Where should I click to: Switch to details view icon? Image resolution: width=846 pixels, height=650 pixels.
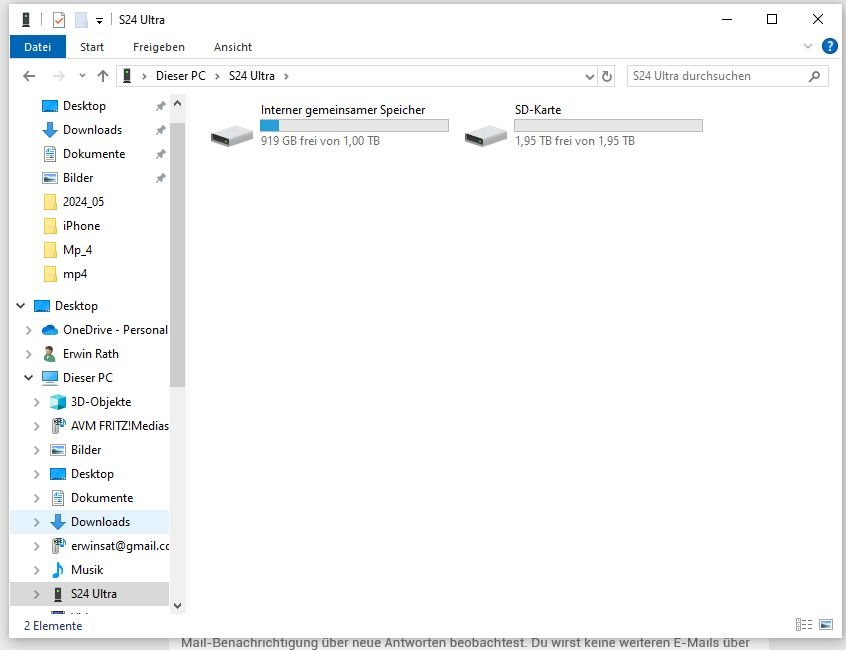click(x=804, y=625)
